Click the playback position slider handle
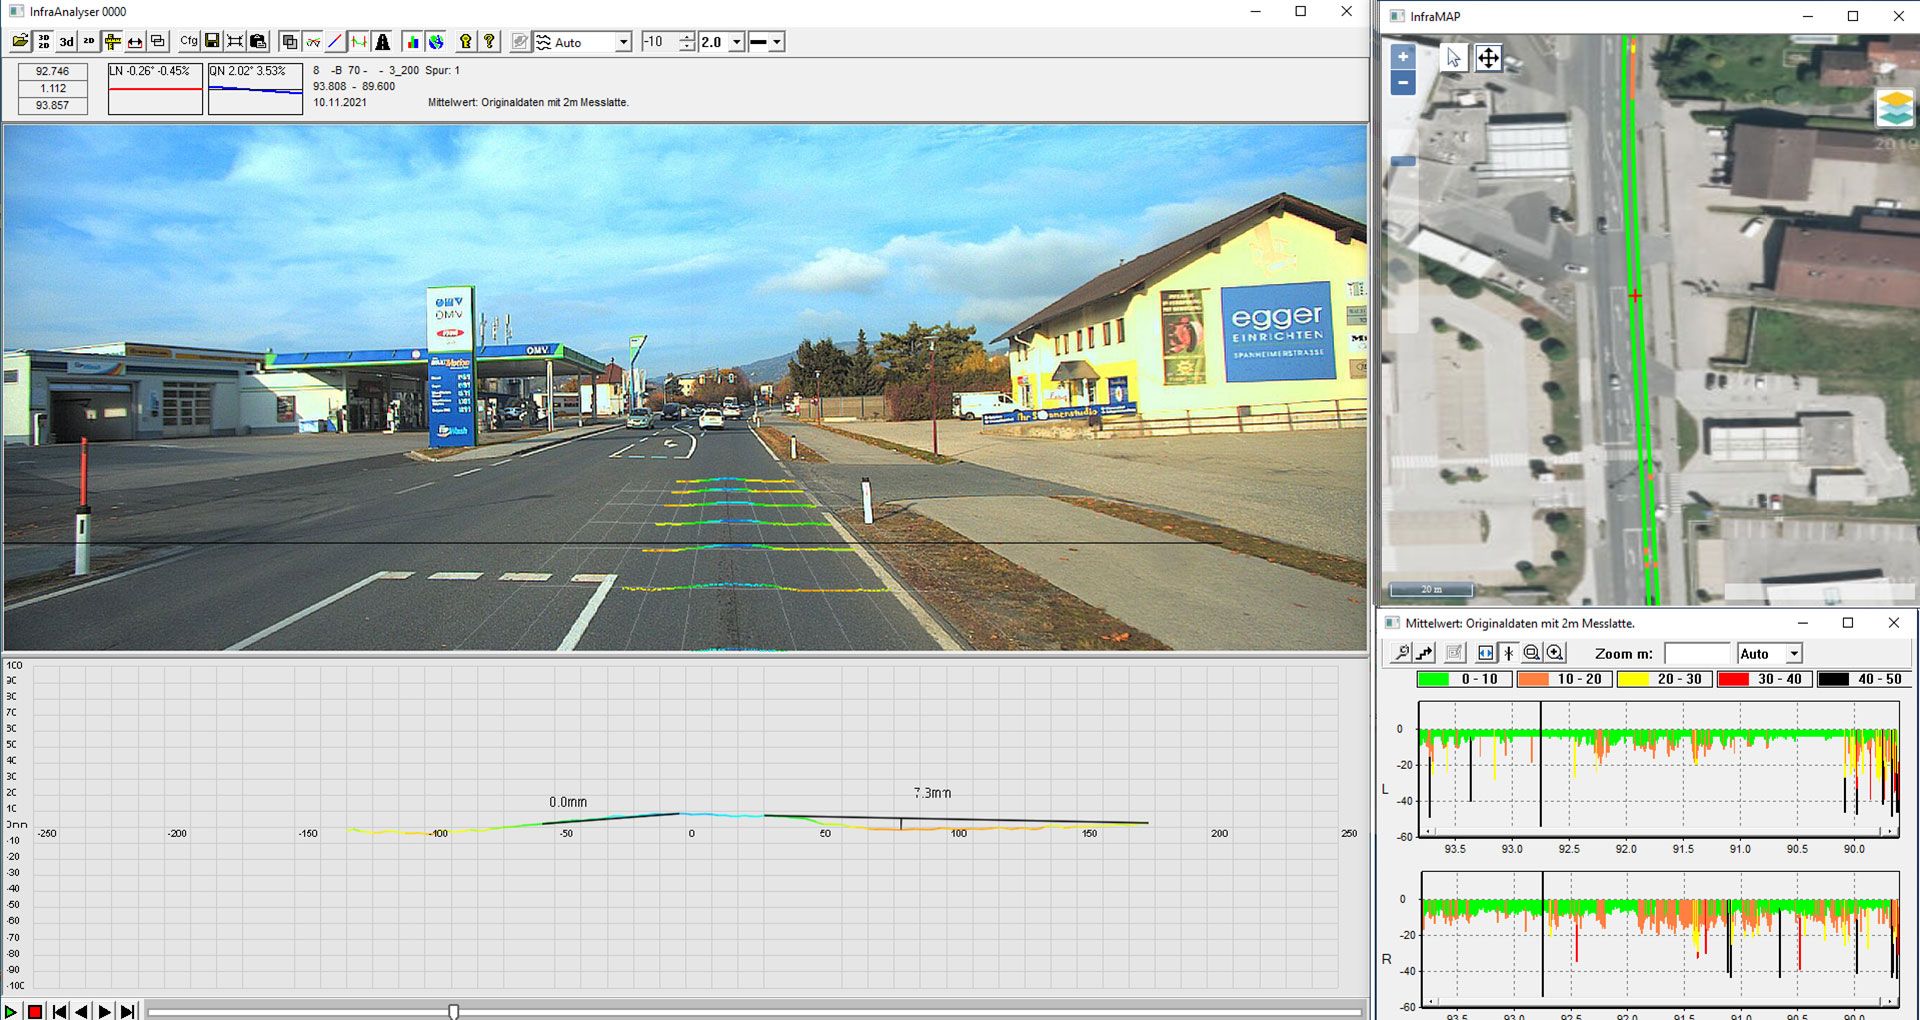The height and width of the screenshot is (1020, 1920). click(453, 1011)
